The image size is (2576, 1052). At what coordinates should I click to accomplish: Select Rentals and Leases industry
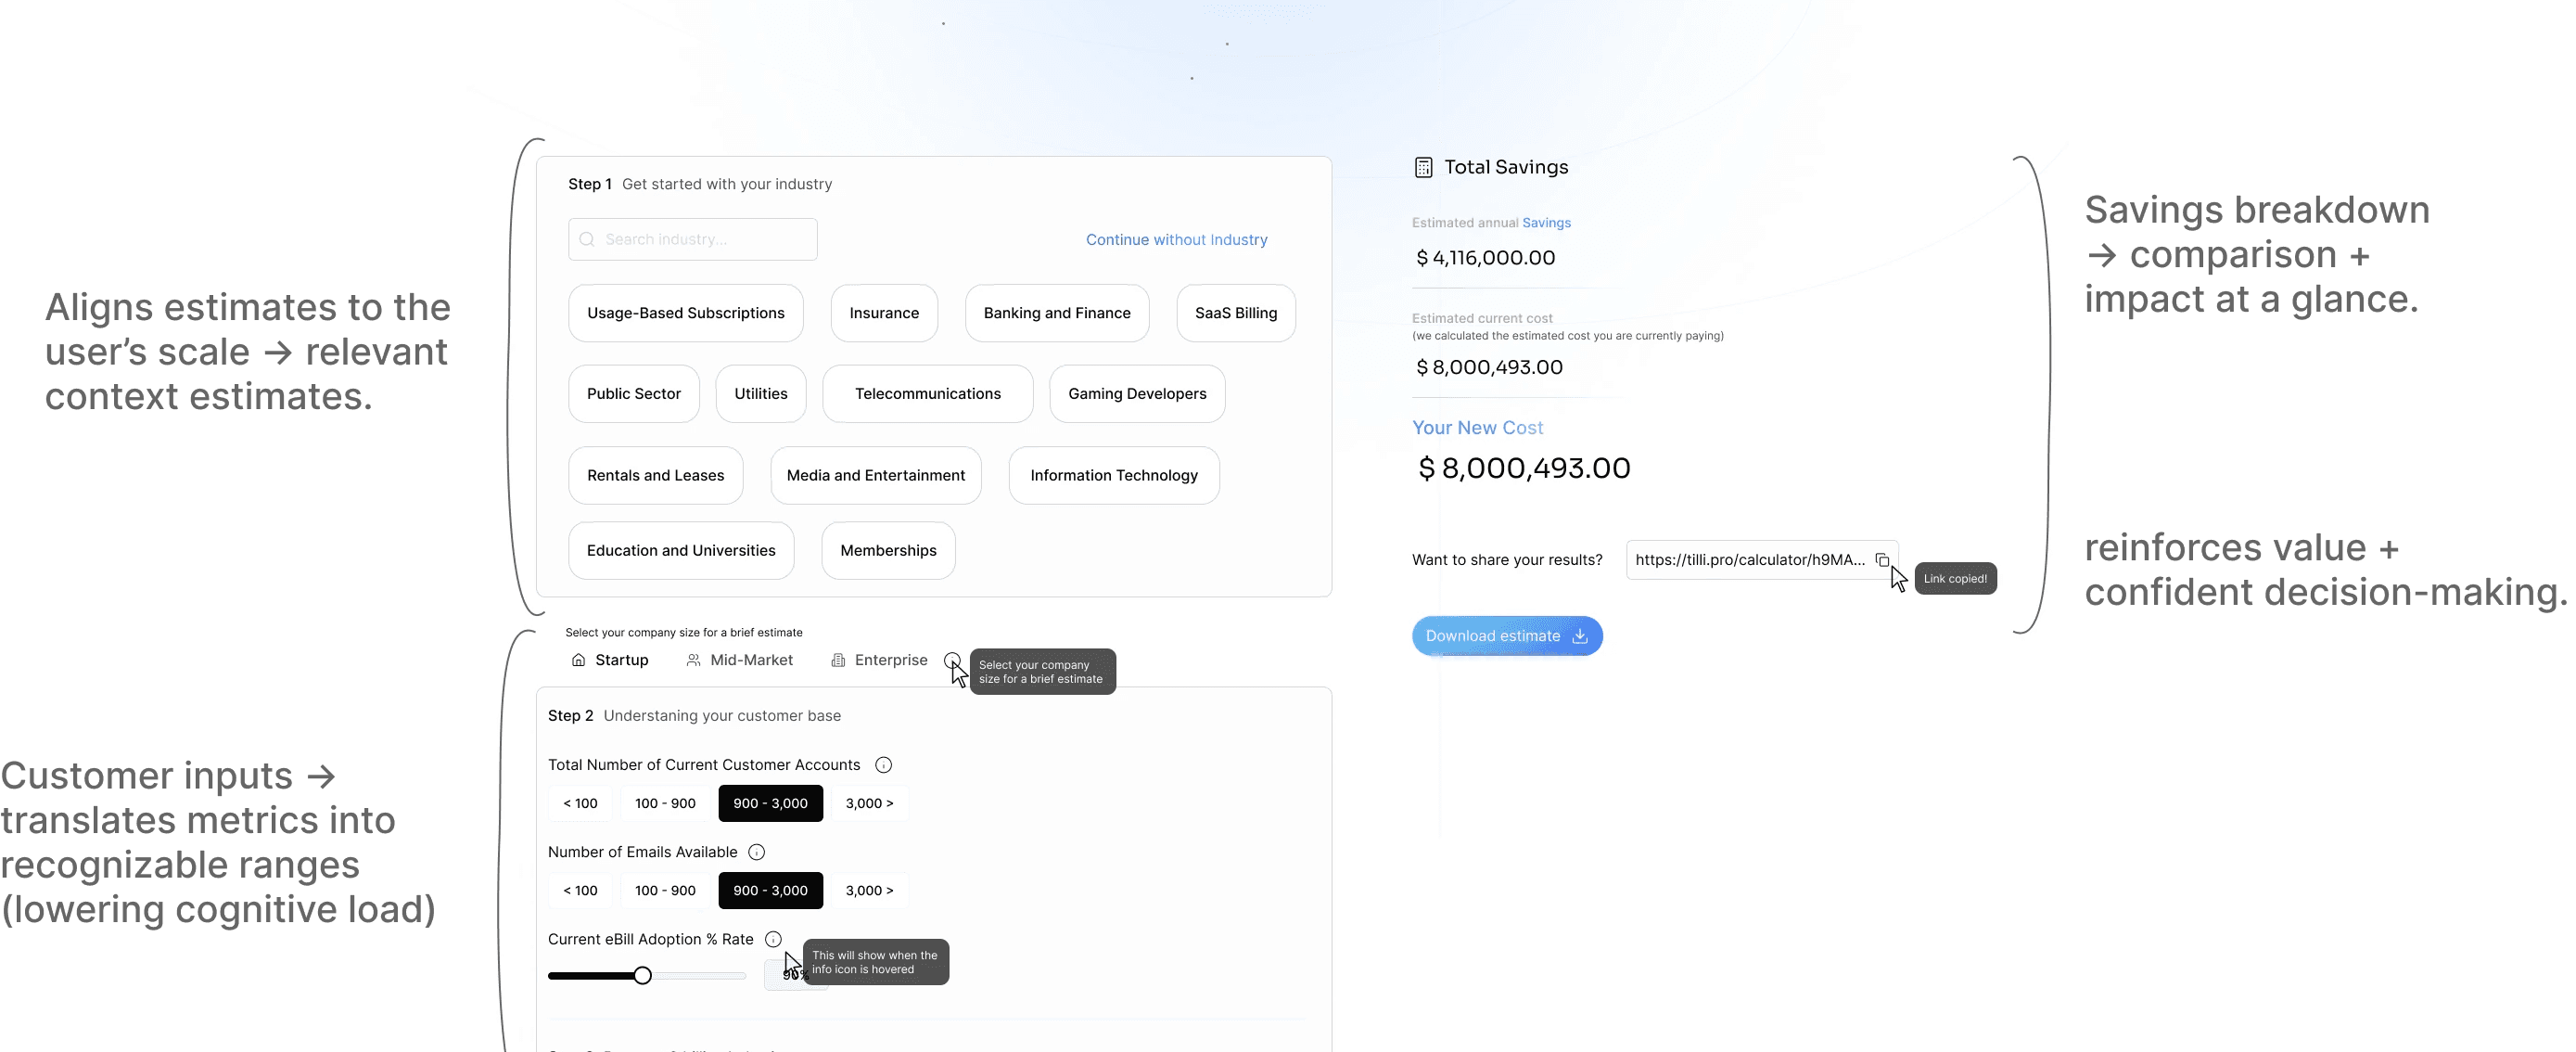(x=655, y=475)
